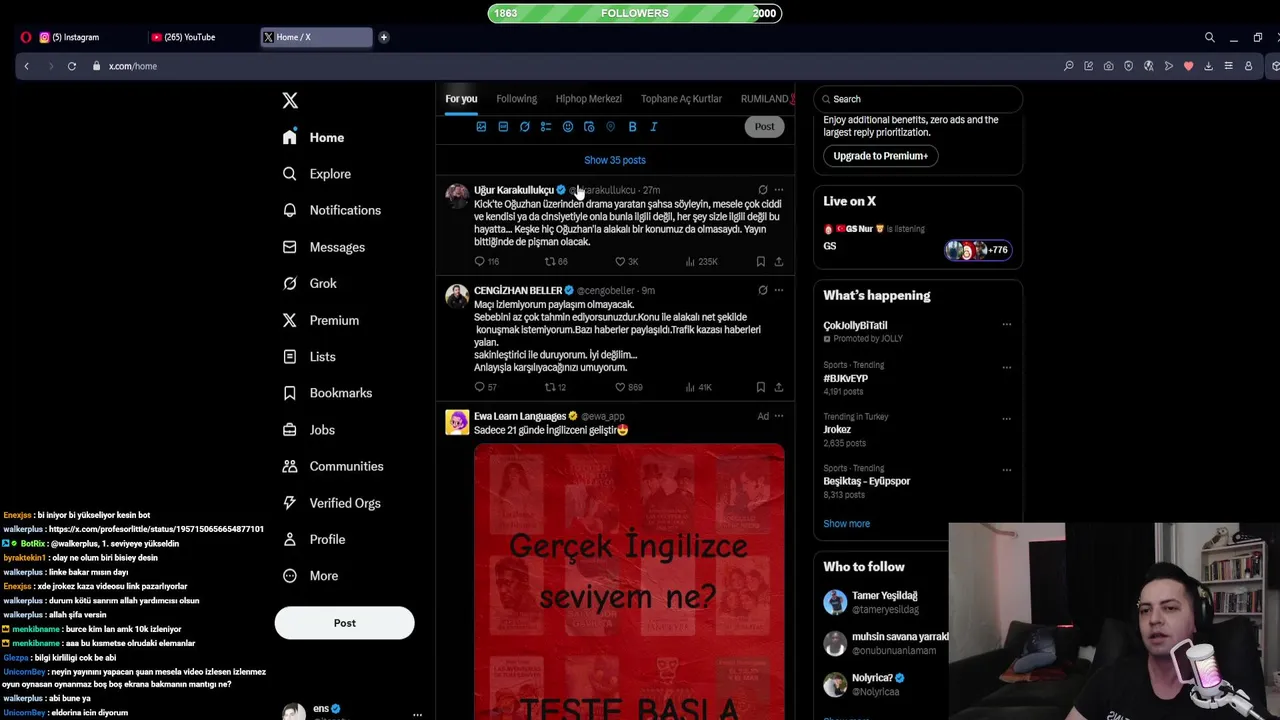Tag location in the composer toolbar
This screenshot has width=1280, height=720.
[x=610, y=127]
